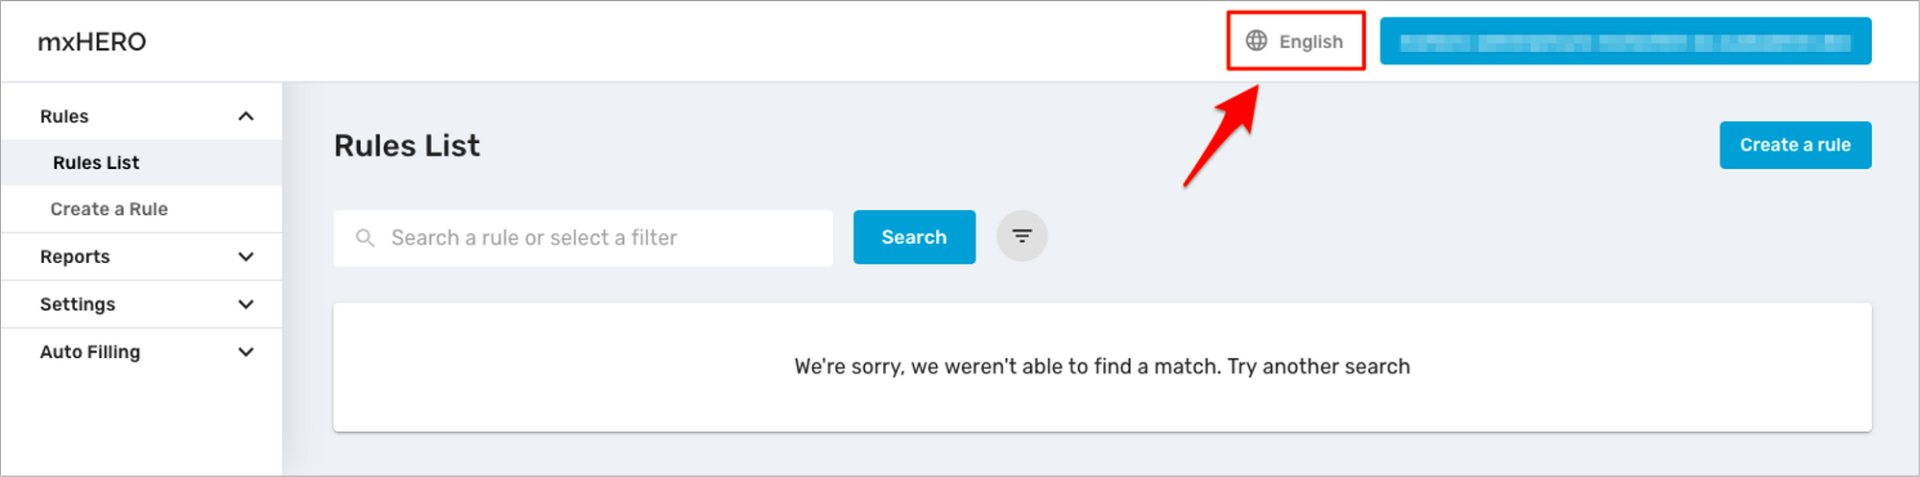Click the Create a rule button

1795,145
